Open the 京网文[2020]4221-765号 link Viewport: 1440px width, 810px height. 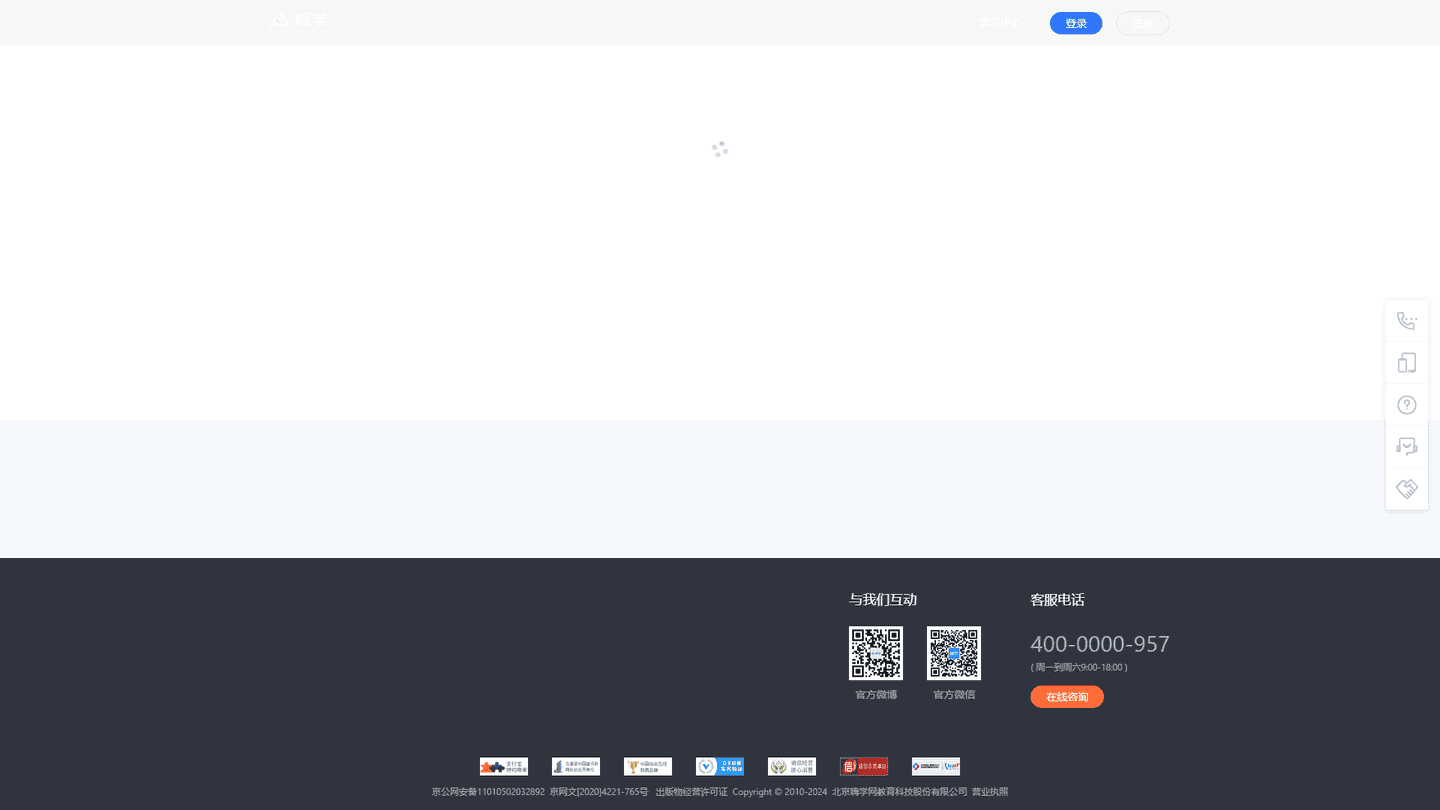coord(599,792)
